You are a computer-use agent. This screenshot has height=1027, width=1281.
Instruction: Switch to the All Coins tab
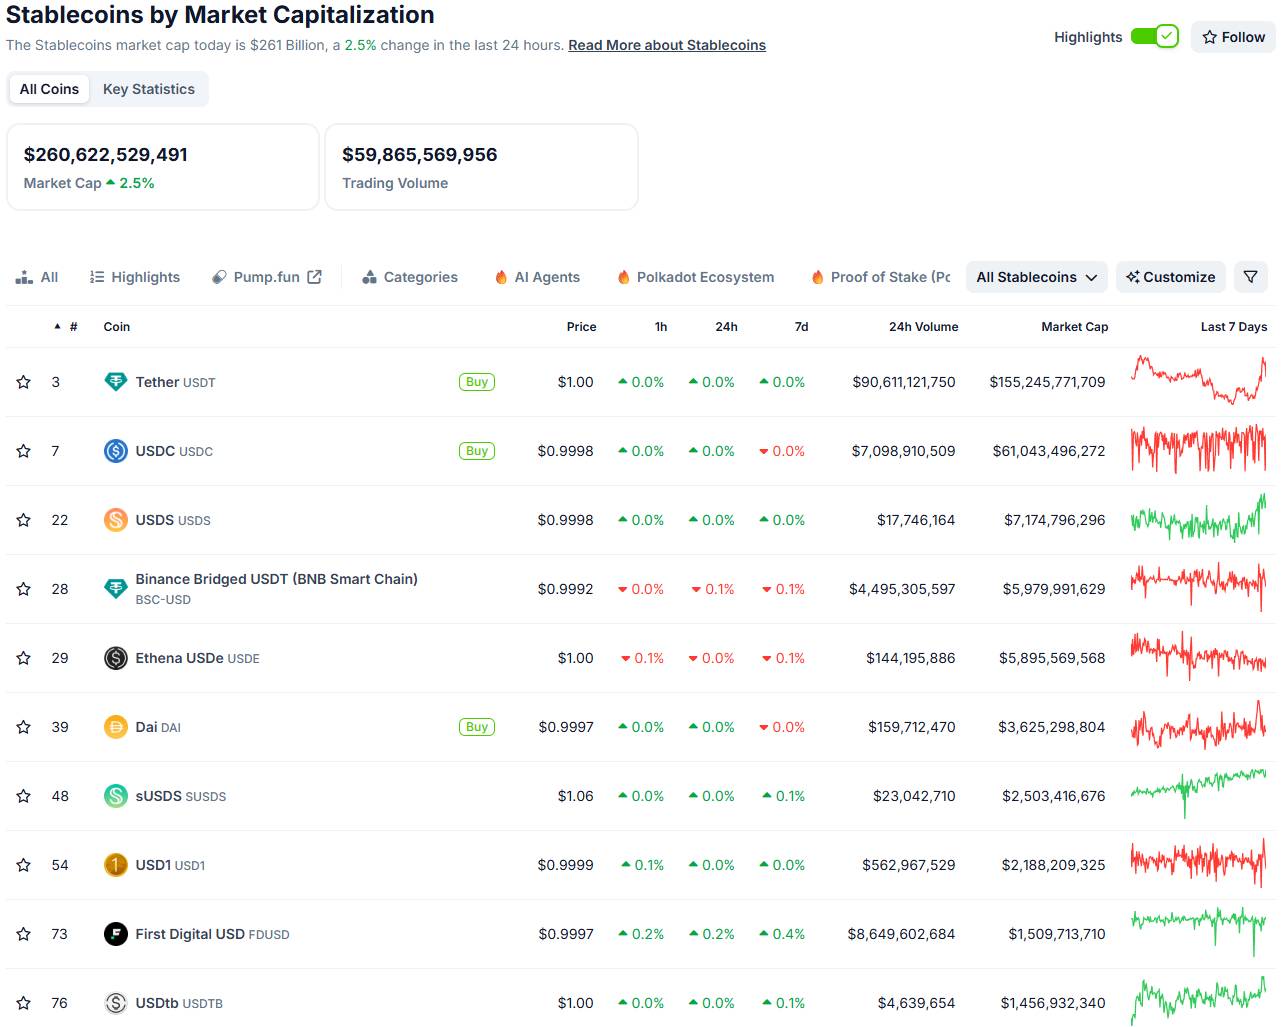(x=49, y=89)
